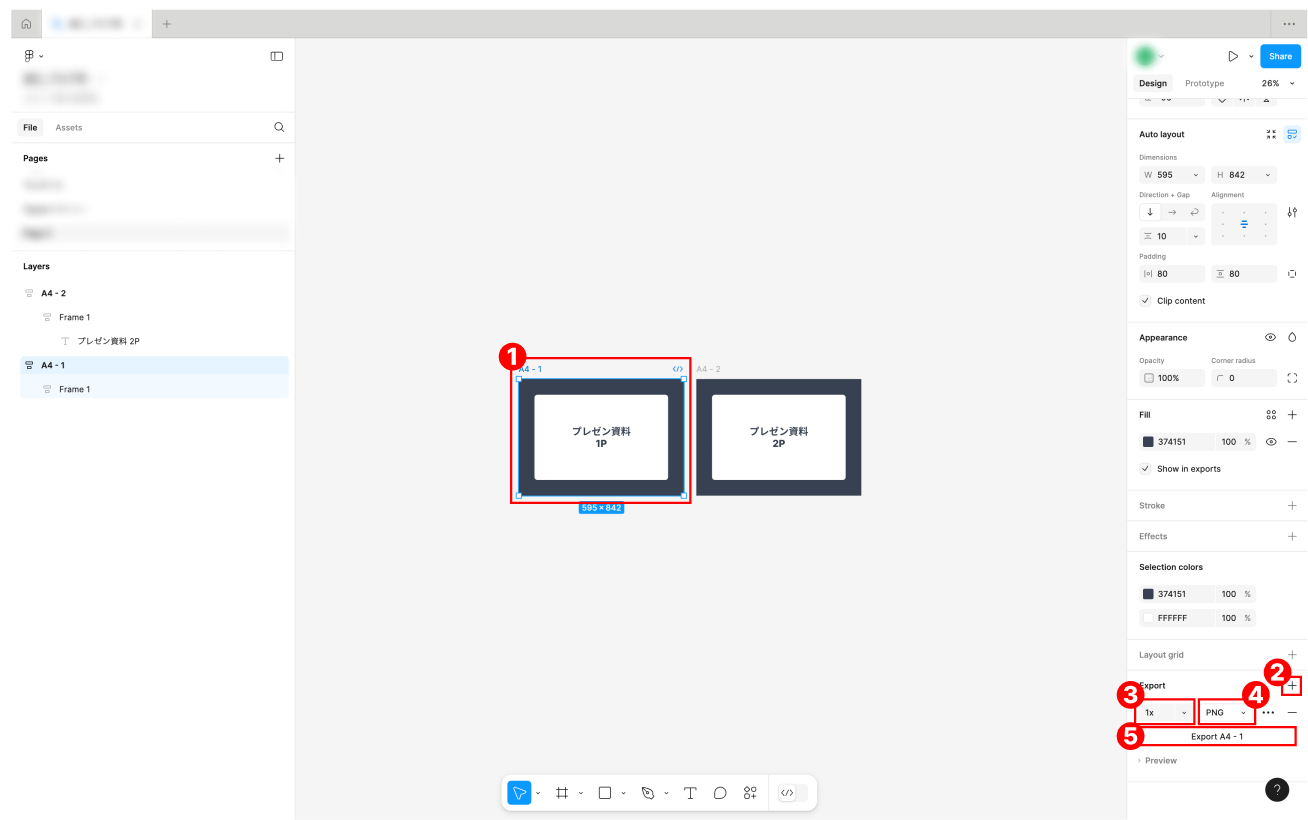Select the Frame tool in toolbar
Image resolution: width=1308 pixels, height=820 pixels.
tap(562, 793)
